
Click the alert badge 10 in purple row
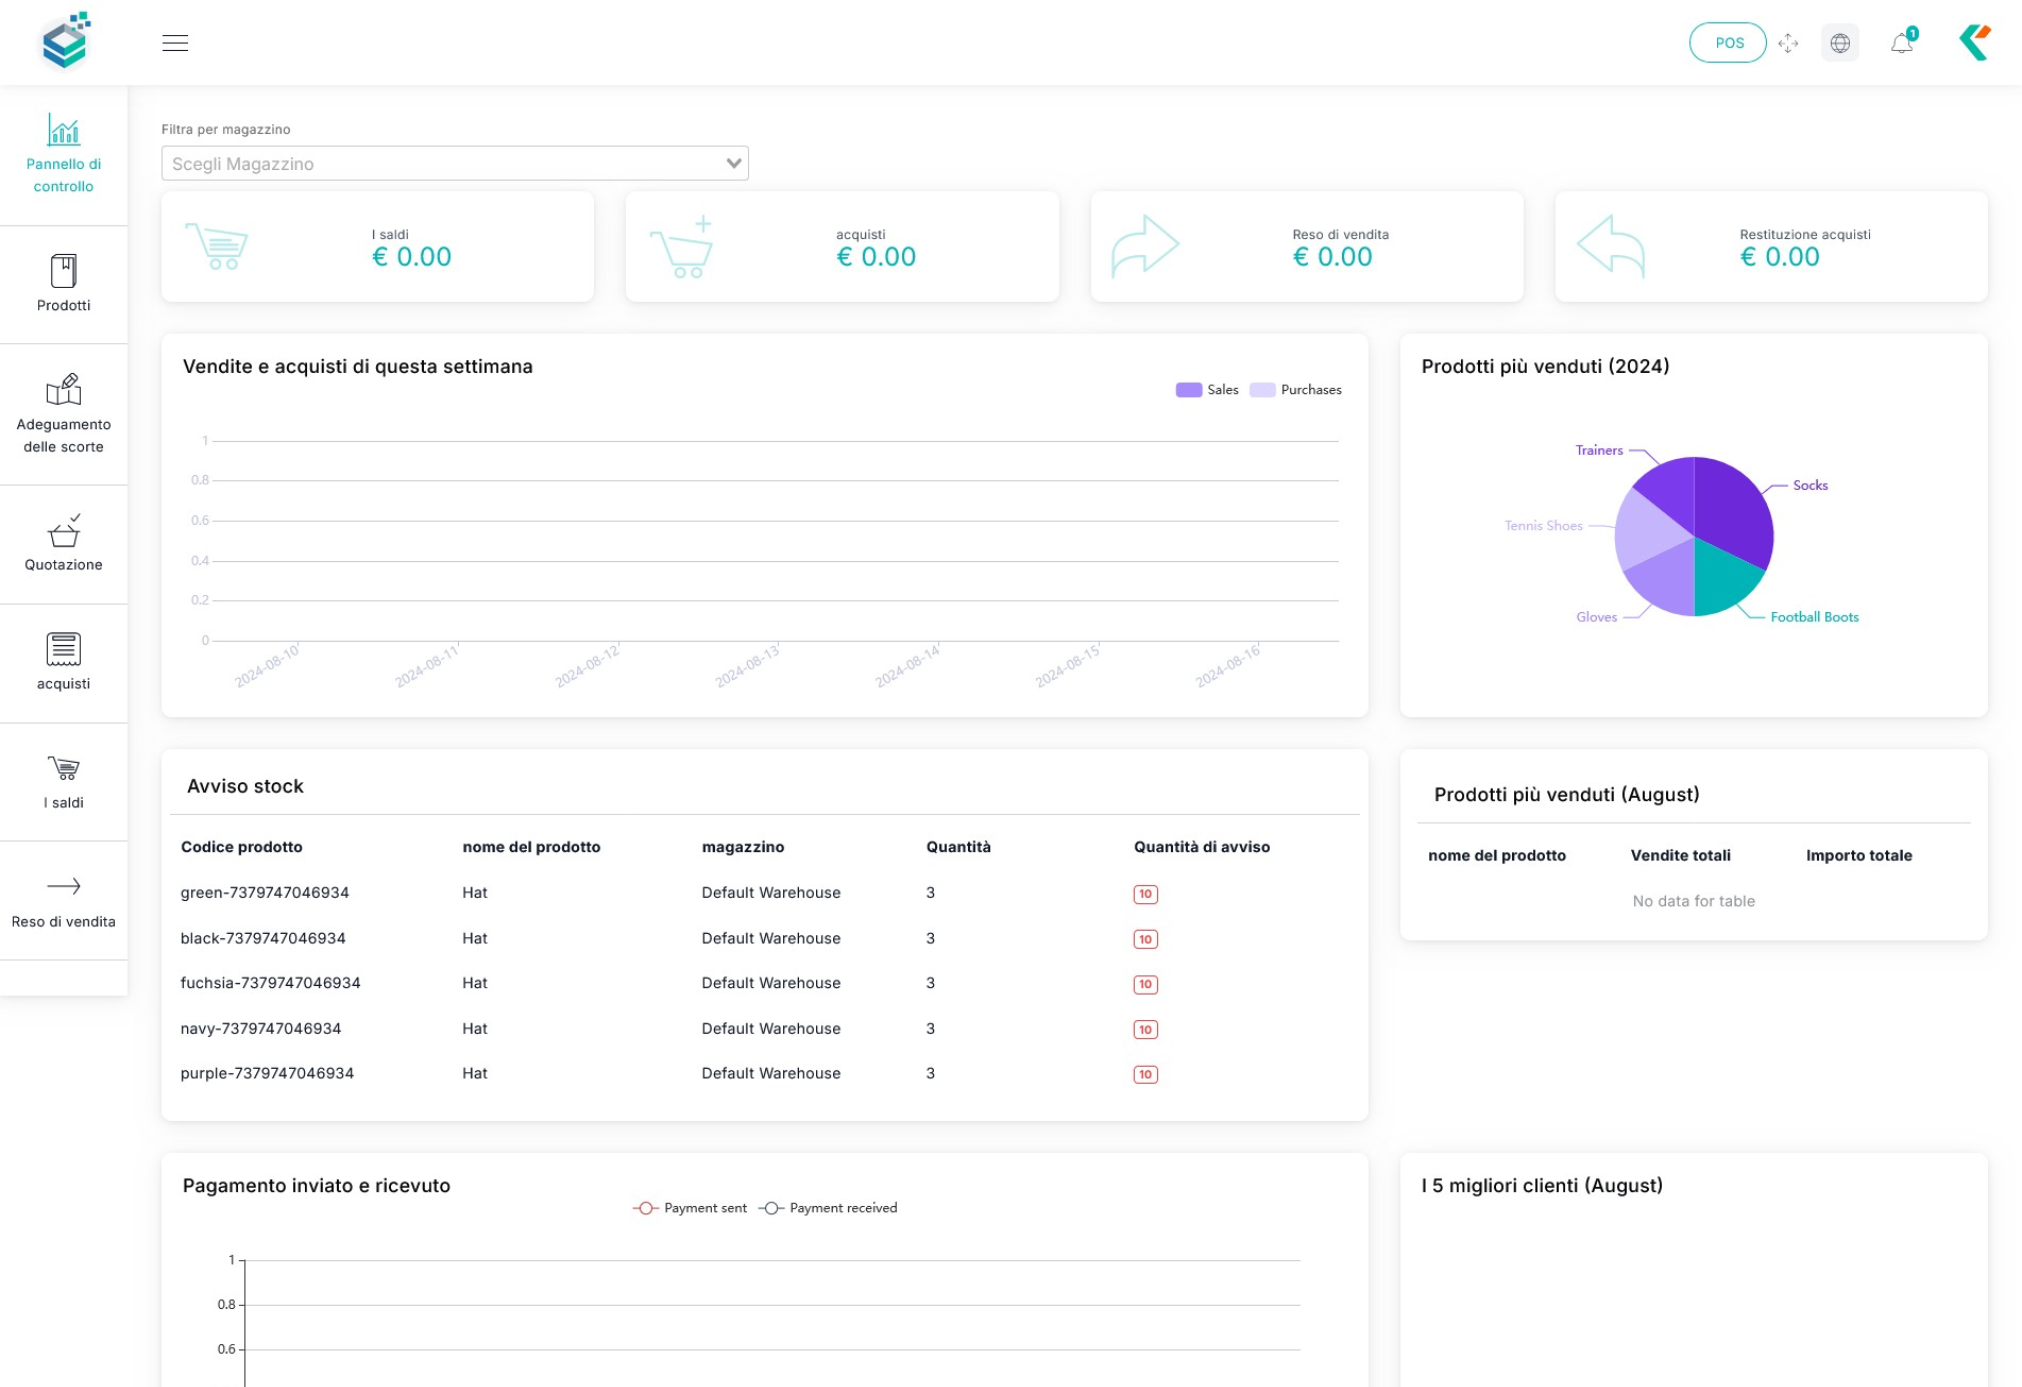pyautogui.click(x=1145, y=1074)
